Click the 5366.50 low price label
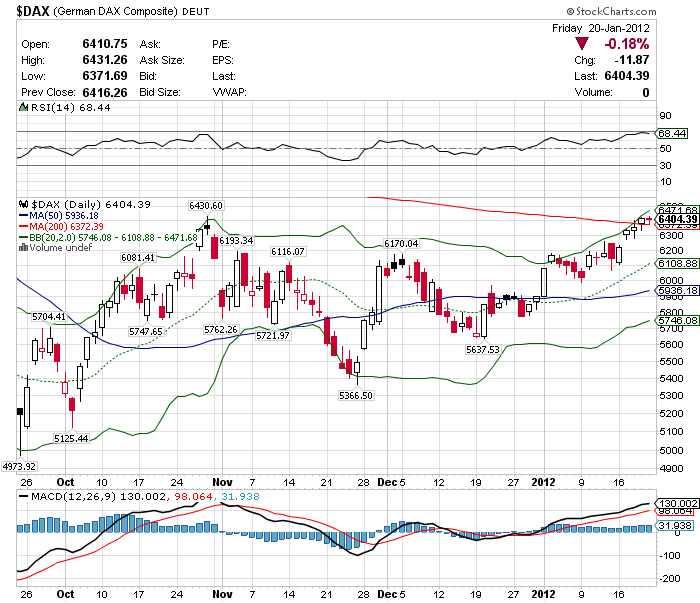 pyautogui.click(x=355, y=395)
